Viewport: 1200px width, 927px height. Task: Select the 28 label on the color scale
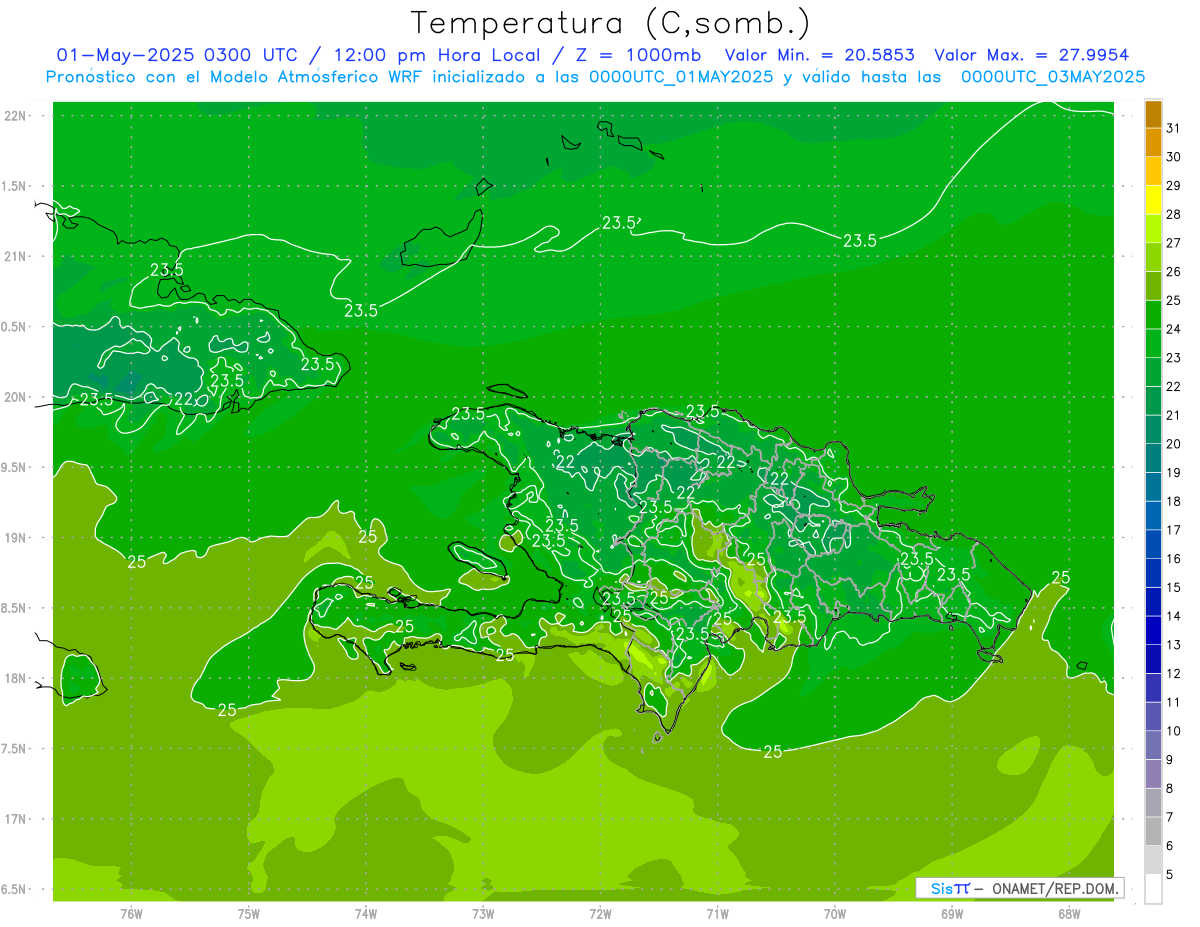(1173, 214)
